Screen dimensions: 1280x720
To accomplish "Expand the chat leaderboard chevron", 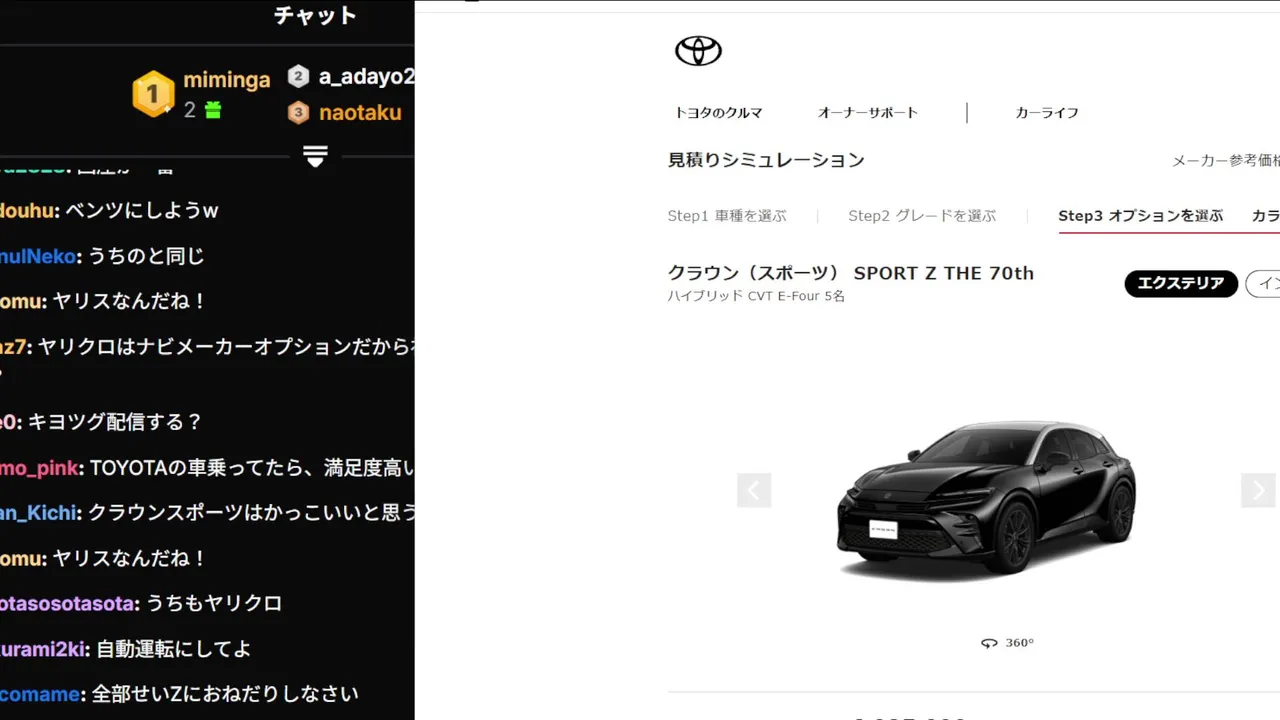I will [315, 156].
